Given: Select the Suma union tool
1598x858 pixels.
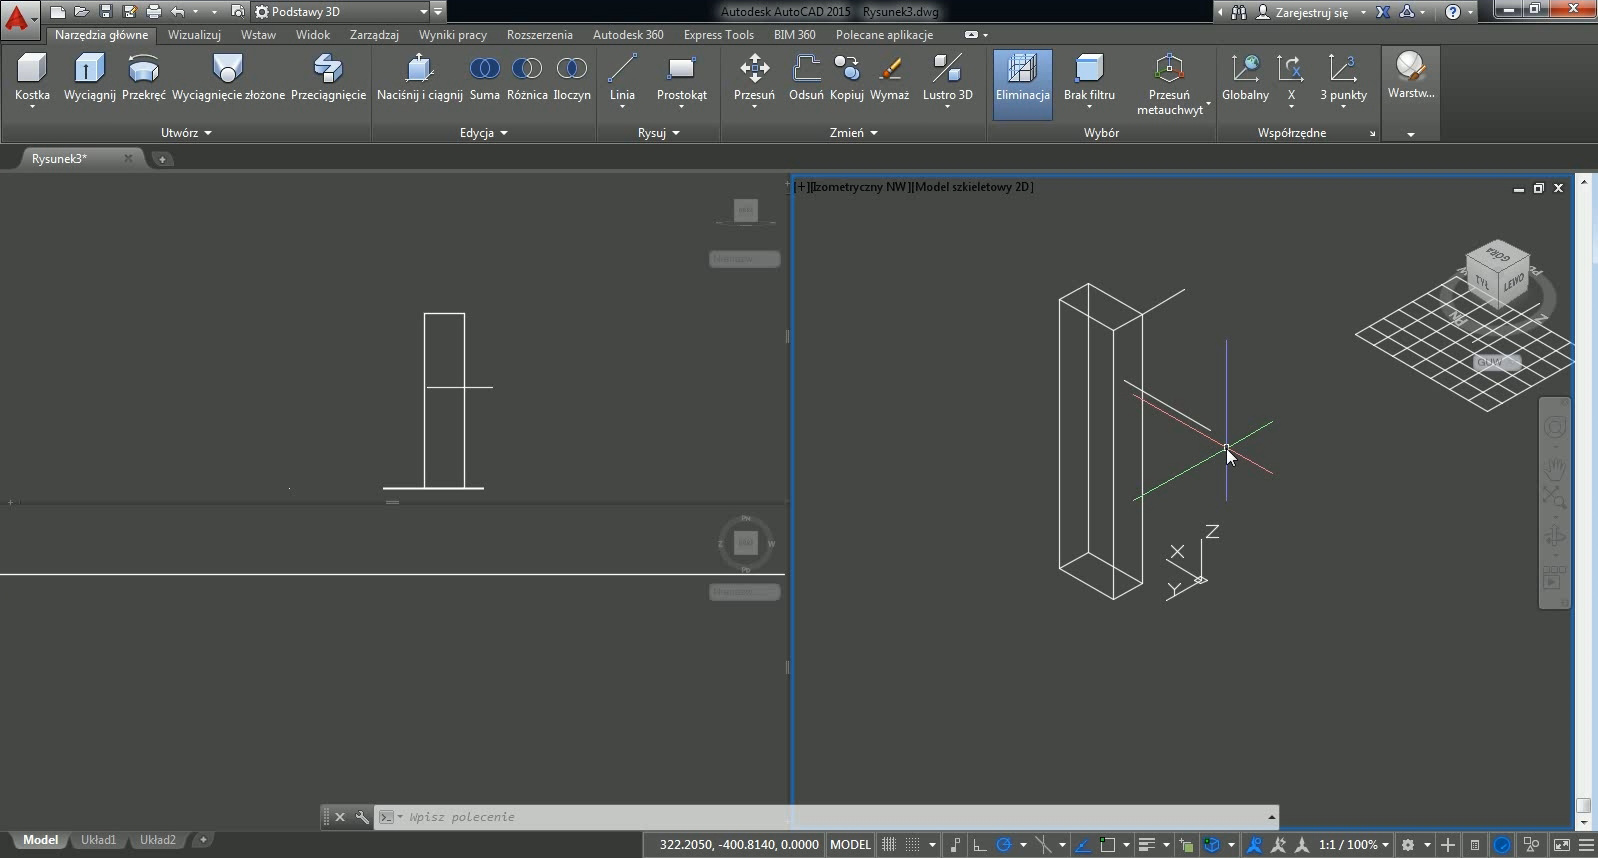Looking at the screenshot, I should tap(484, 77).
